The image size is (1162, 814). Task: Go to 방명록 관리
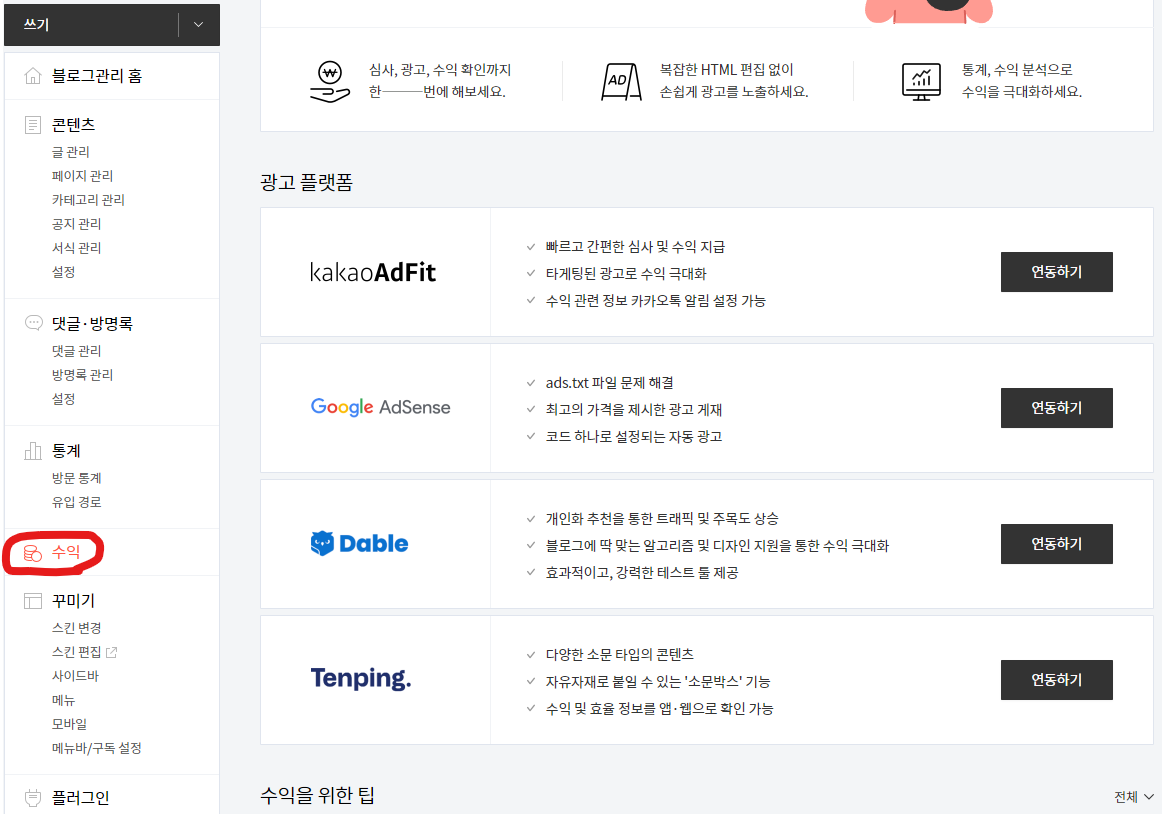(x=82, y=374)
